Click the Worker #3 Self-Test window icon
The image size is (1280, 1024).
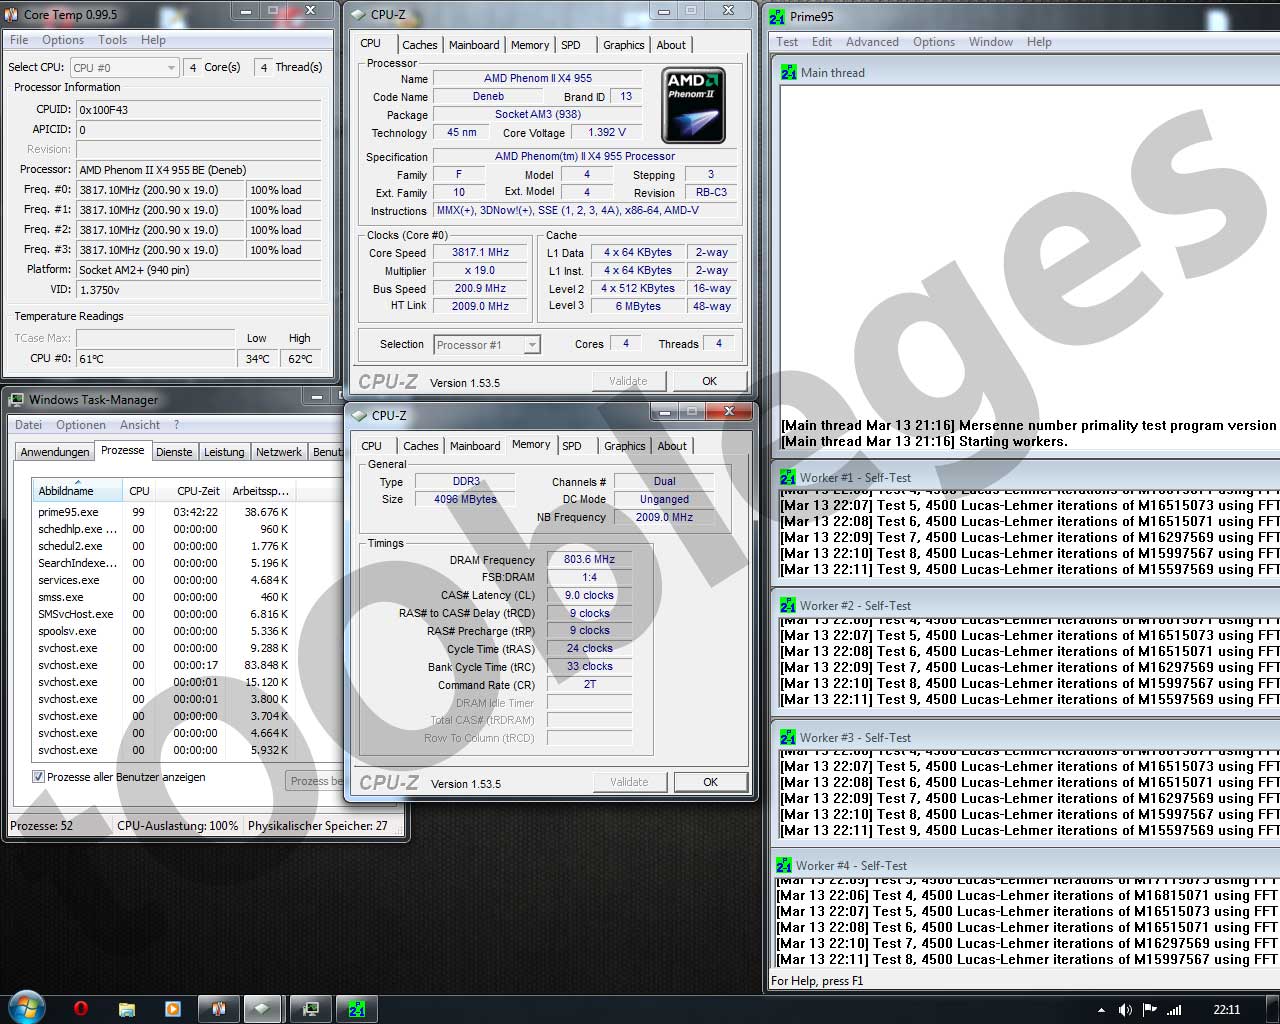click(x=788, y=738)
